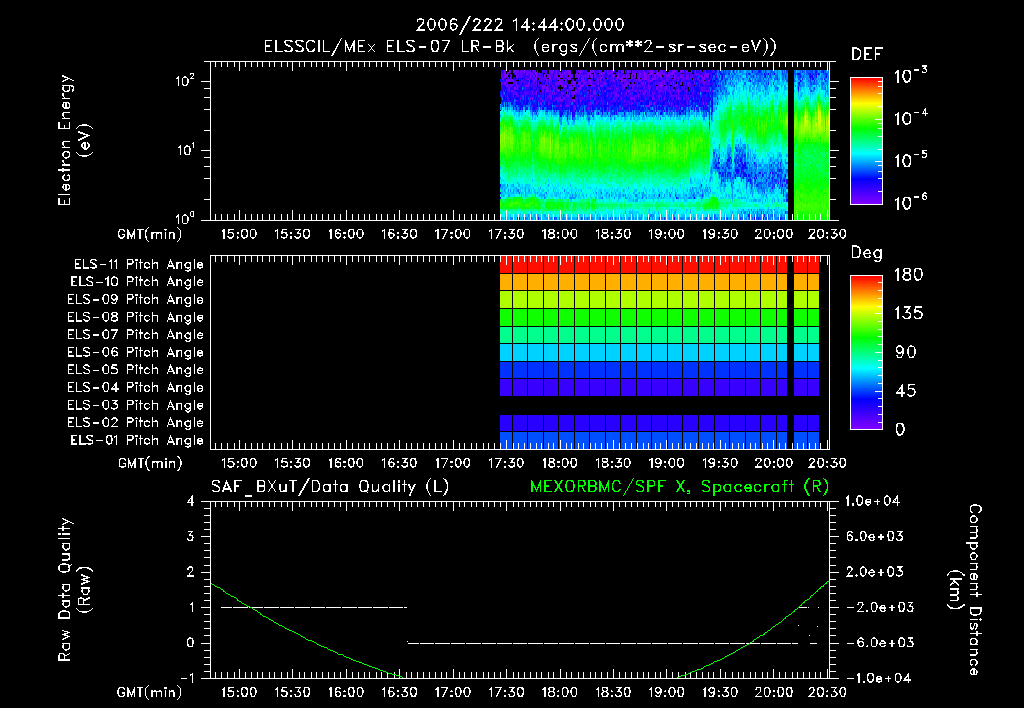Select the ELS-08 Pitch Angle row label
Screen dimensions: 1024x708
135,317
